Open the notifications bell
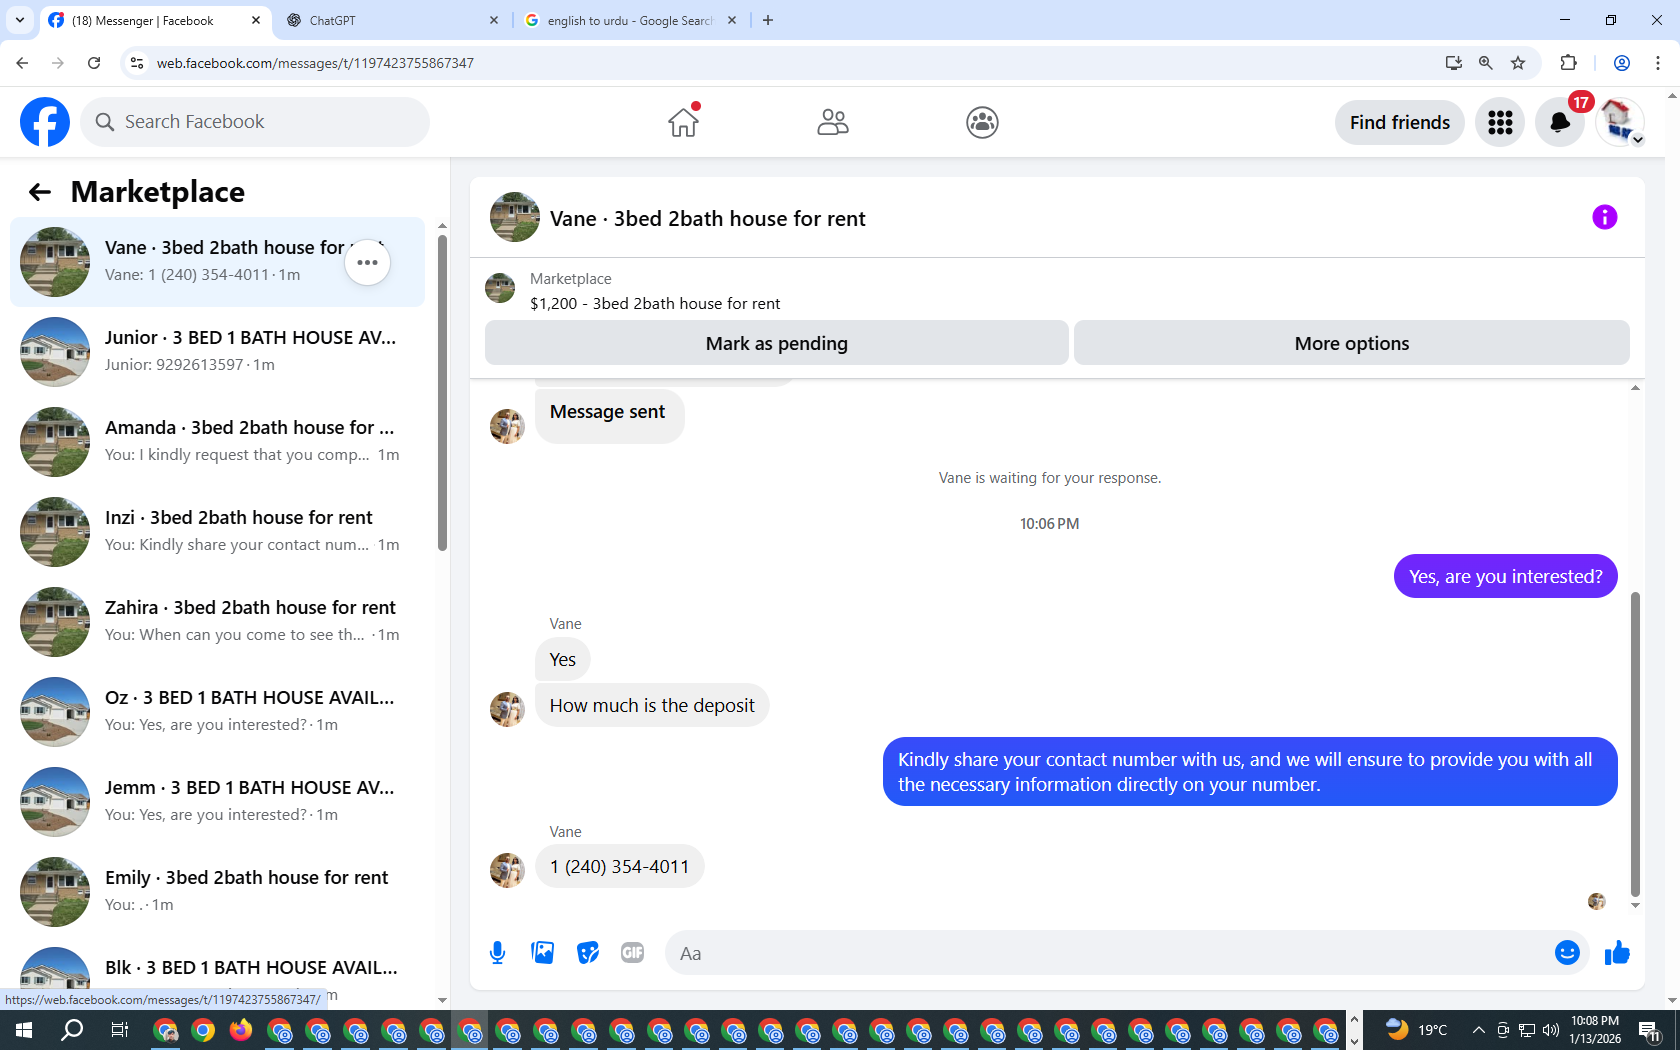 [x=1560, y=122]
